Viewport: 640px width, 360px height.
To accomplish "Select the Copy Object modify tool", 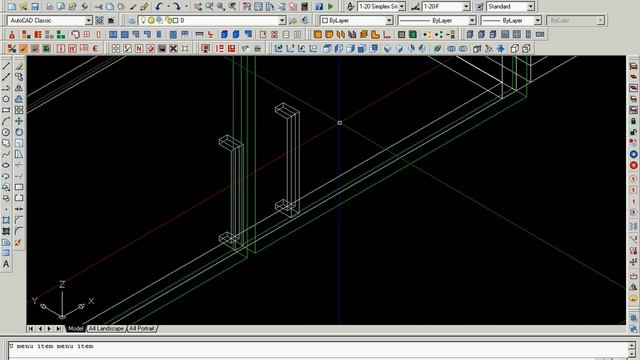I will click(x=19, y=77).
